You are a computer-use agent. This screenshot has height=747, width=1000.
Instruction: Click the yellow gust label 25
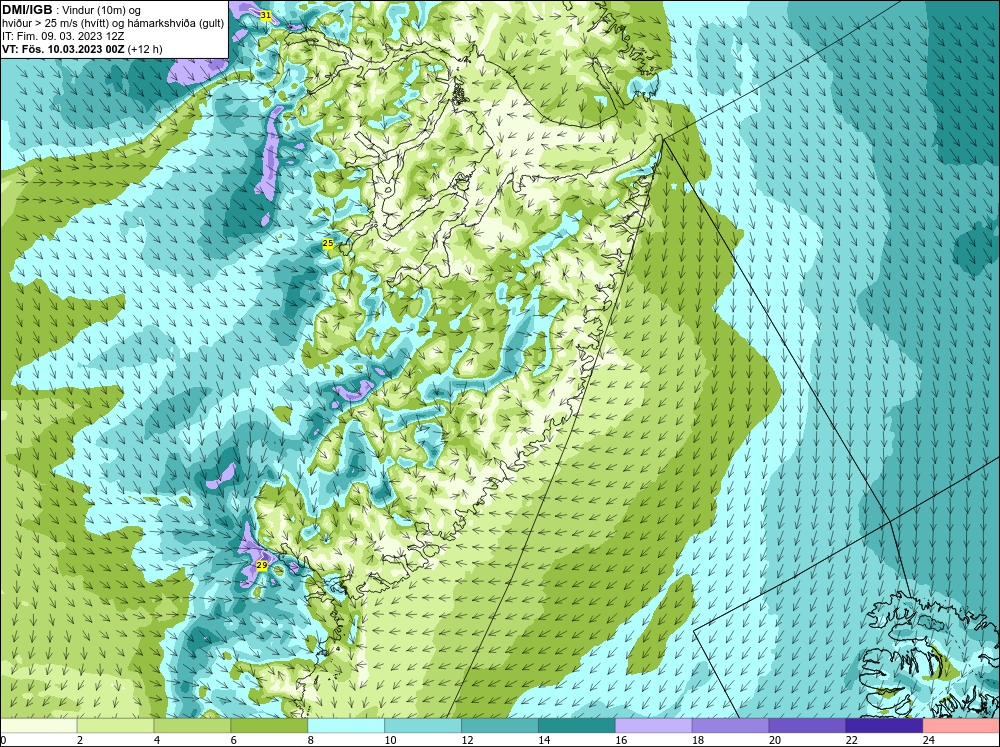328,243
